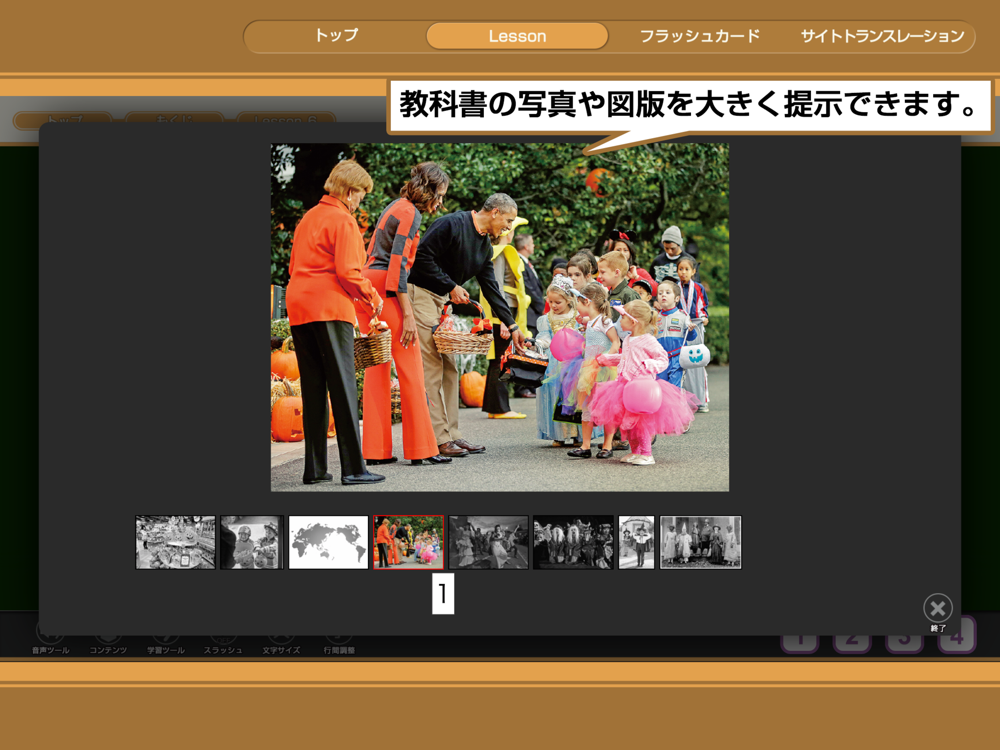Open the 行間調整 line spacing control
Image resolution: width=1000 pixels, height=750 pixels.
[339, 639]
